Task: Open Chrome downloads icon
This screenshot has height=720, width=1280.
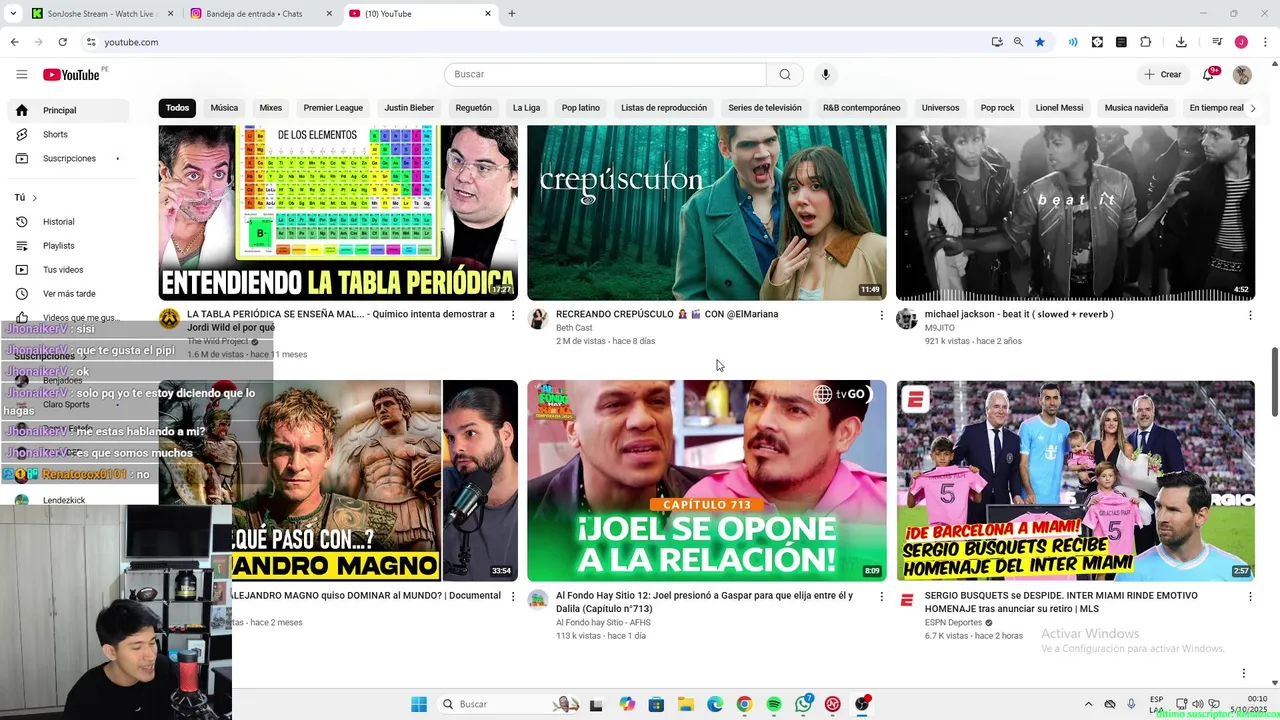Action: point(1181,42)
